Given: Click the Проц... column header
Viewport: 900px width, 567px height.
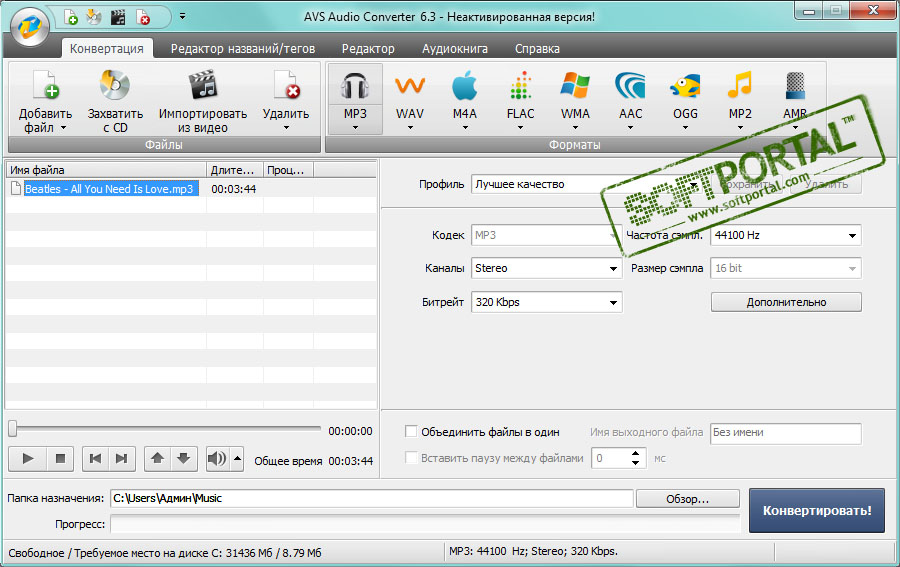Looking at the screenshot, I should 288,170.
